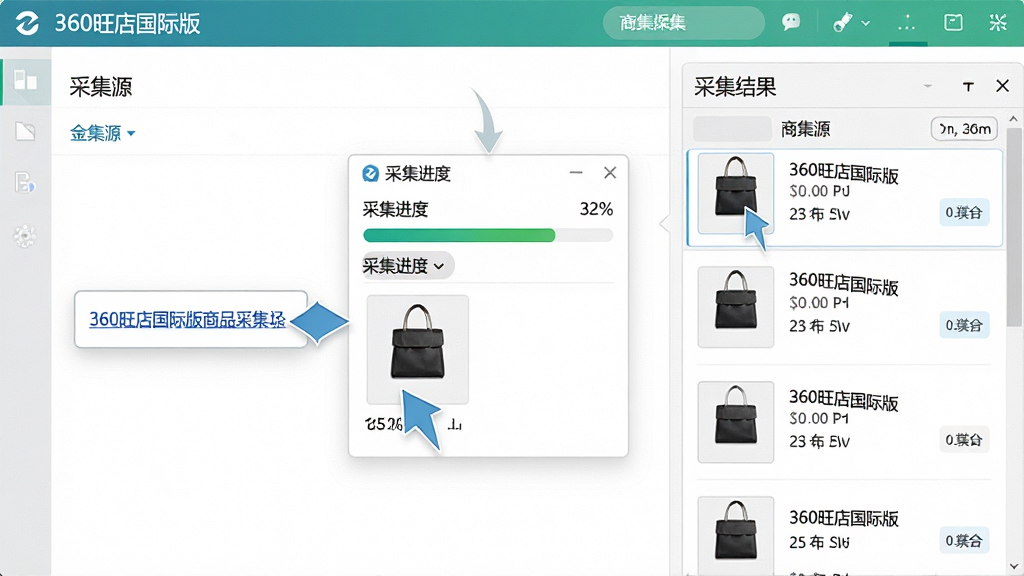The height and width of the screenshot is (576, 1024).
Task: Click the results panel scrollbar down arrow
Action: (1014, 566)
